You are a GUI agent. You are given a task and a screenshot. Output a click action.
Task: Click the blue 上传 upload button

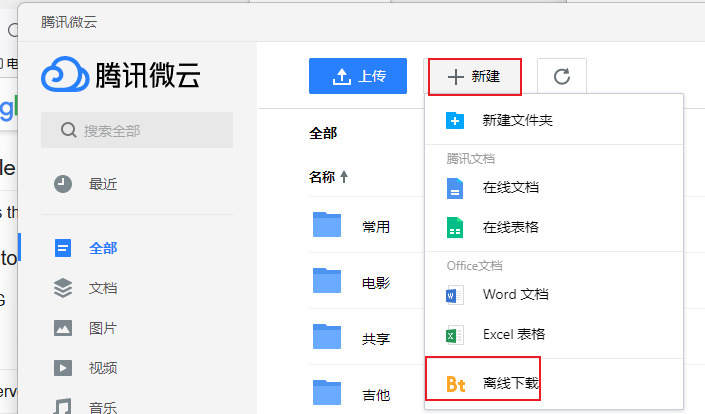coord(358,76)
